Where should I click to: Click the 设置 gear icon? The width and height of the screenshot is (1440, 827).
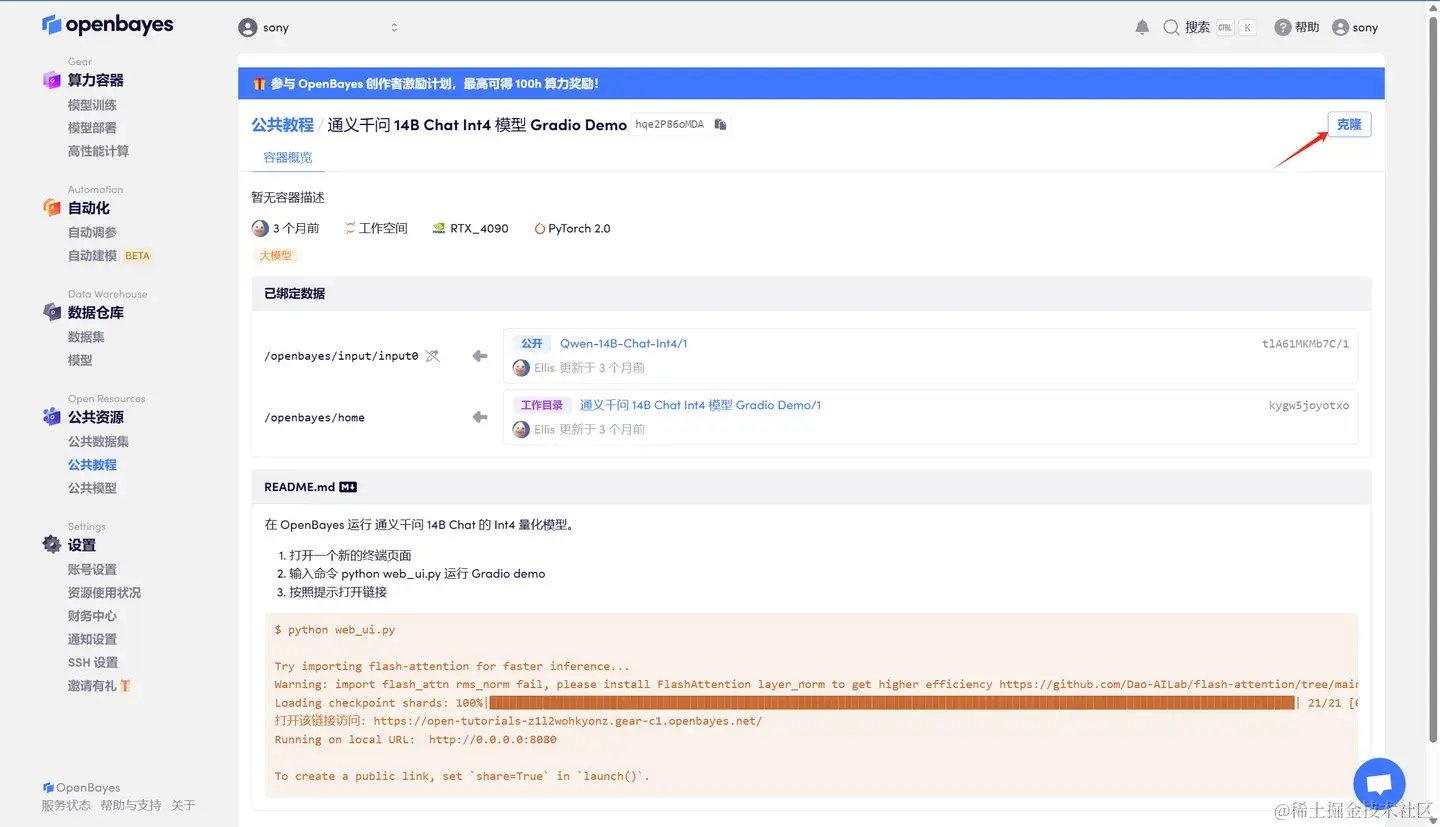click(52, 545)
